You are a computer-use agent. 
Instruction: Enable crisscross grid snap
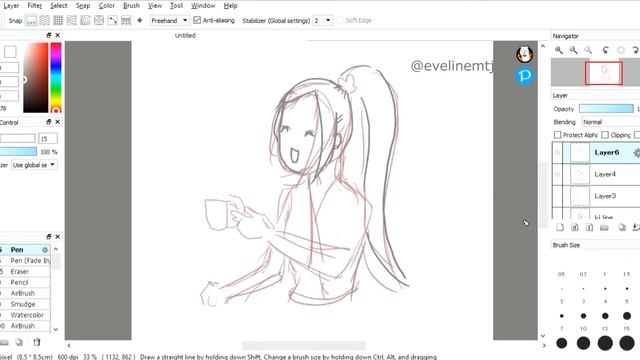[x=58, y=20]
